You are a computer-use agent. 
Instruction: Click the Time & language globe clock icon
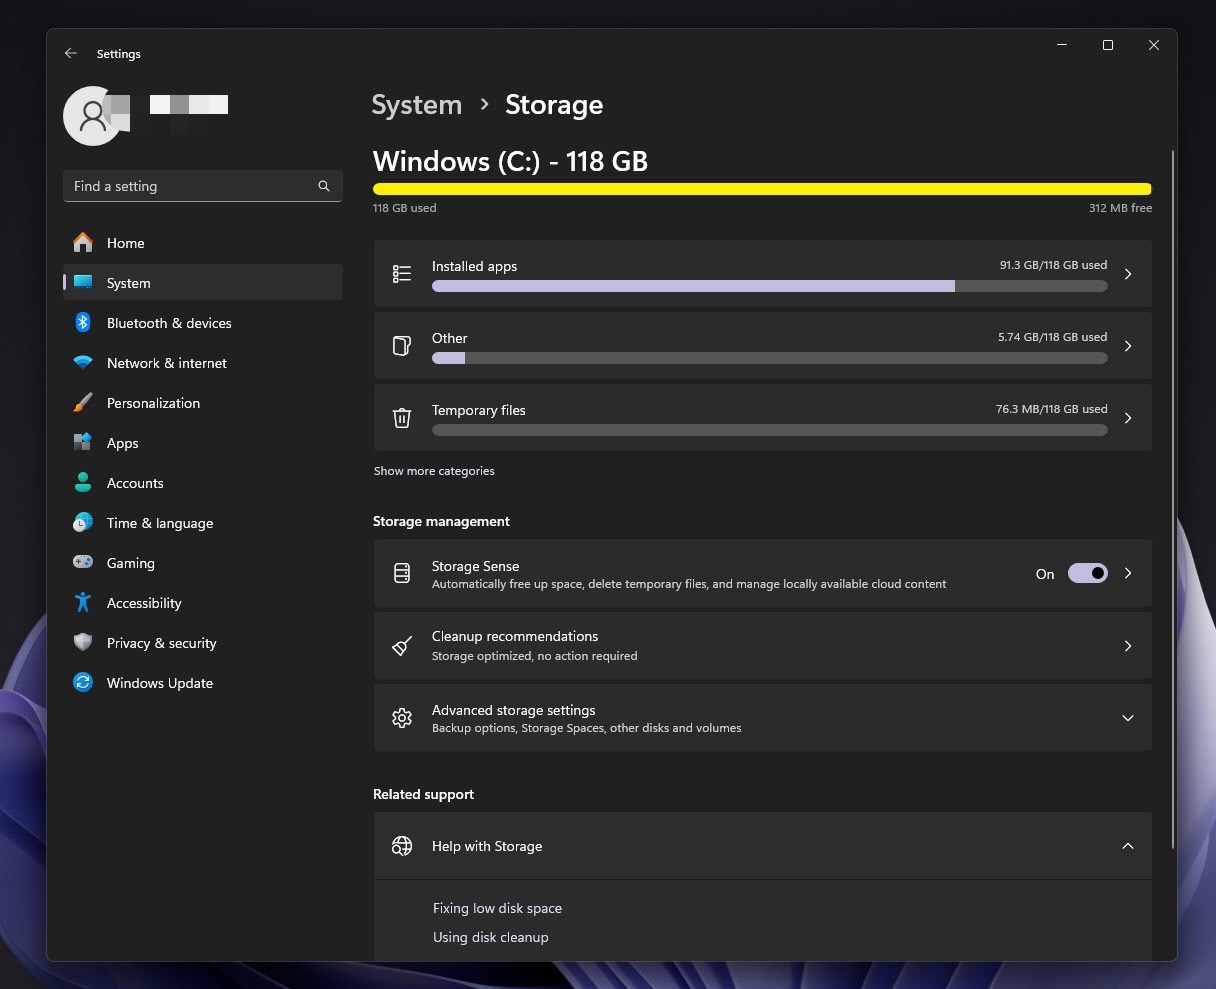pyautogui.click(x=83, y=523)
